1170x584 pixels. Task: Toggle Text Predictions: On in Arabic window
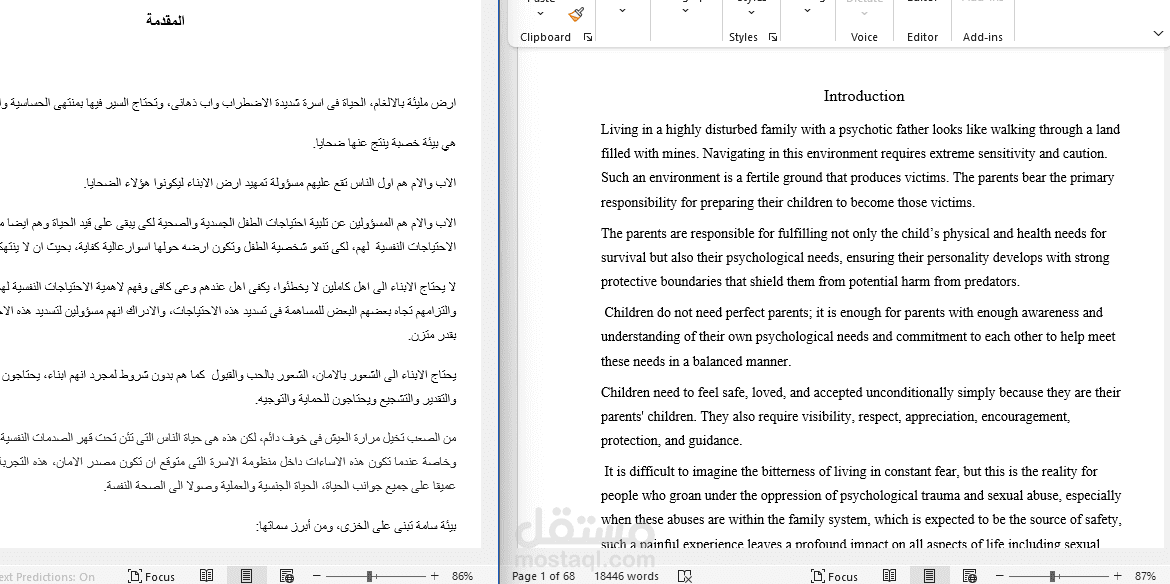(x=48, y=577)
